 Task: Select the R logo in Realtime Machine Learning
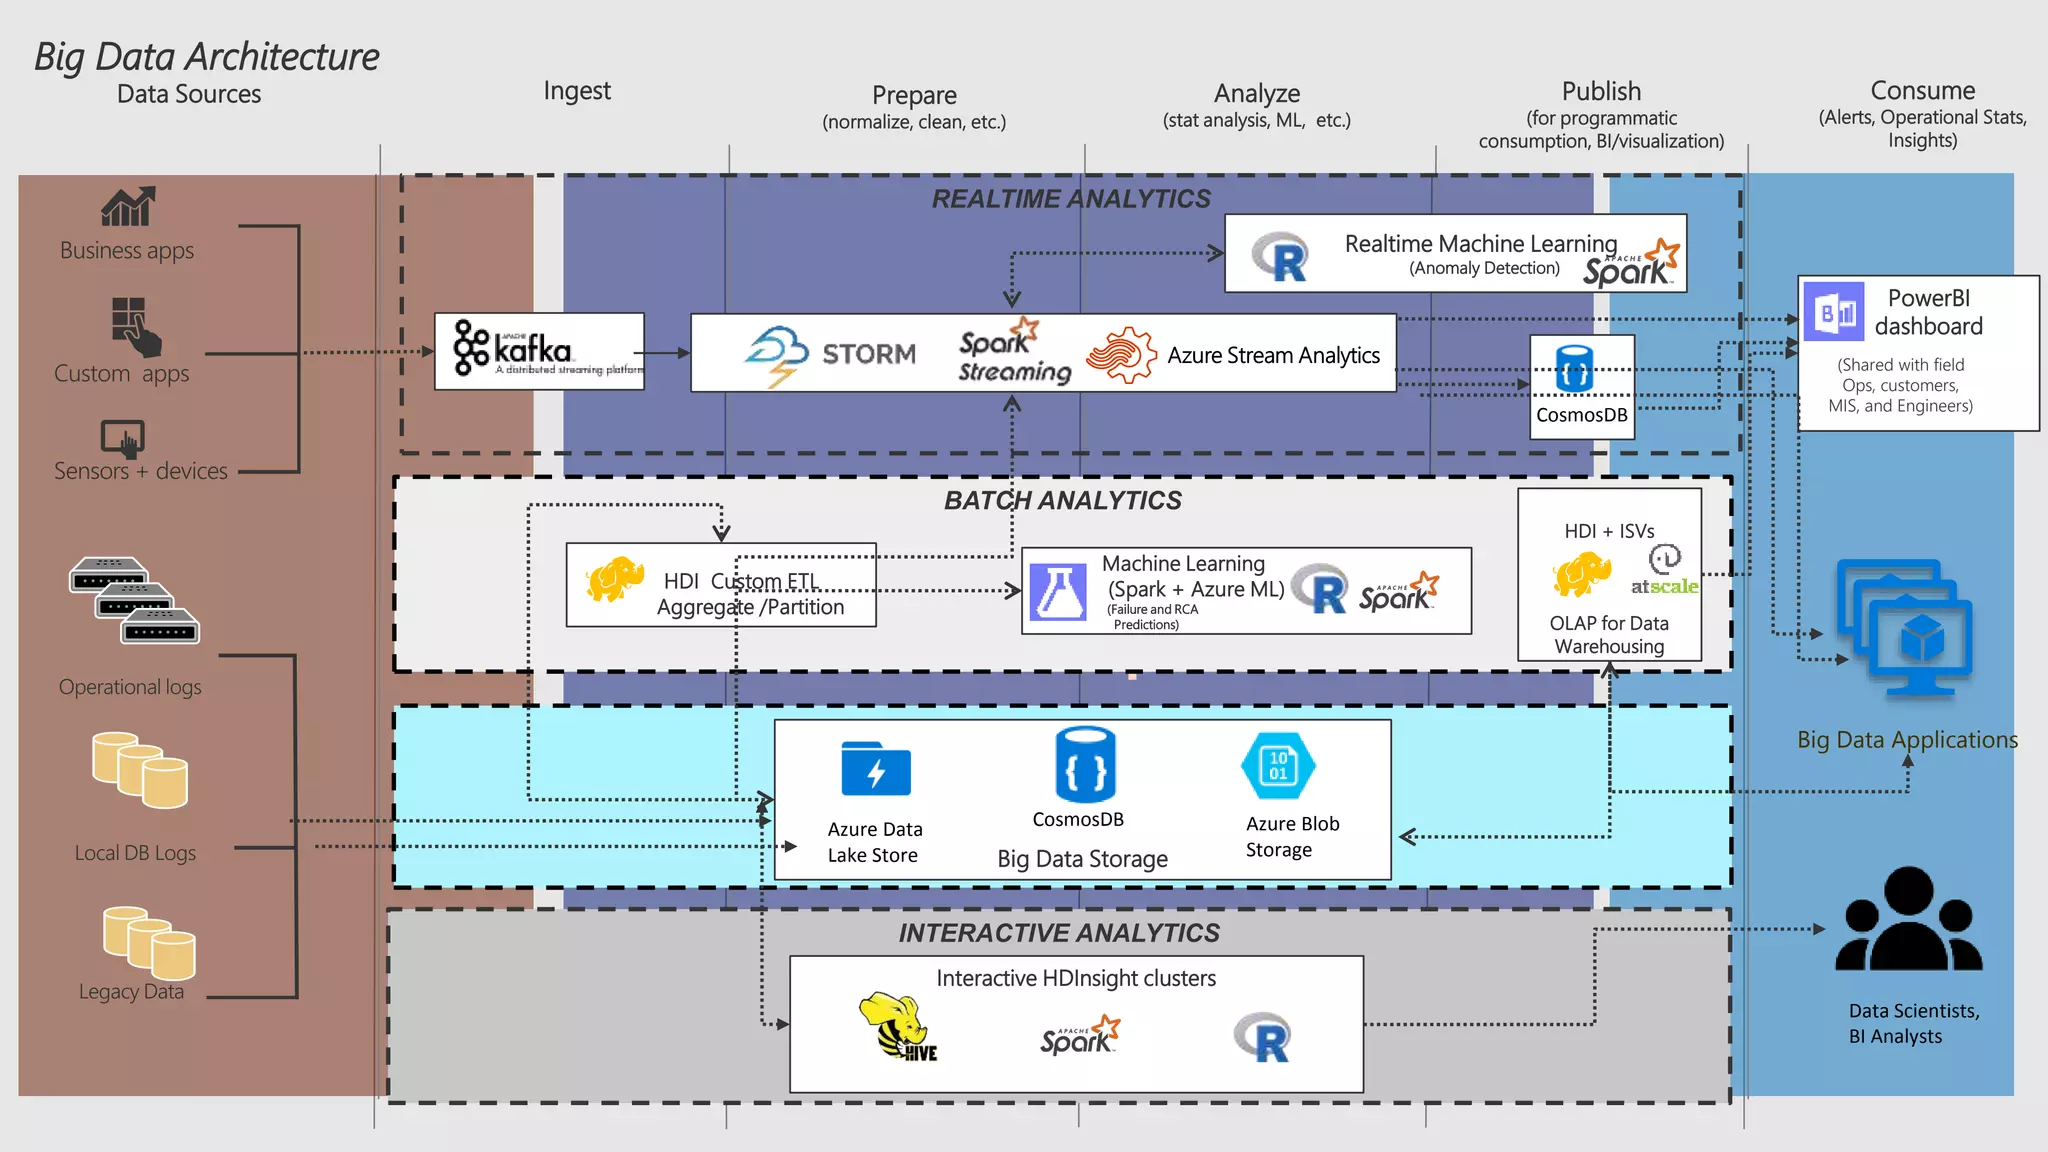tap(1281, 257)
